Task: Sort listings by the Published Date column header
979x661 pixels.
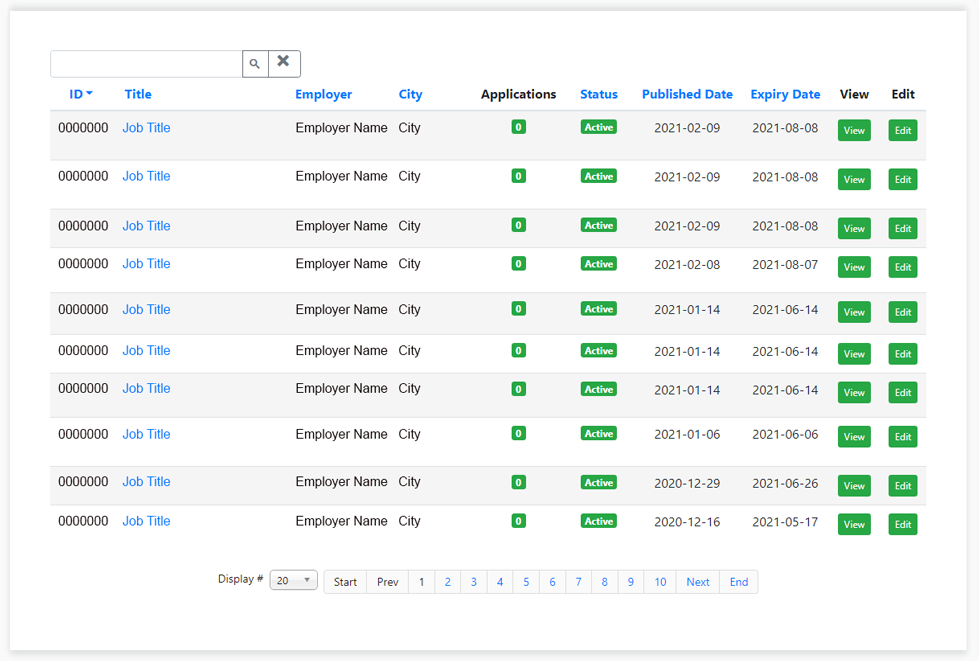Action: [687, 94]
